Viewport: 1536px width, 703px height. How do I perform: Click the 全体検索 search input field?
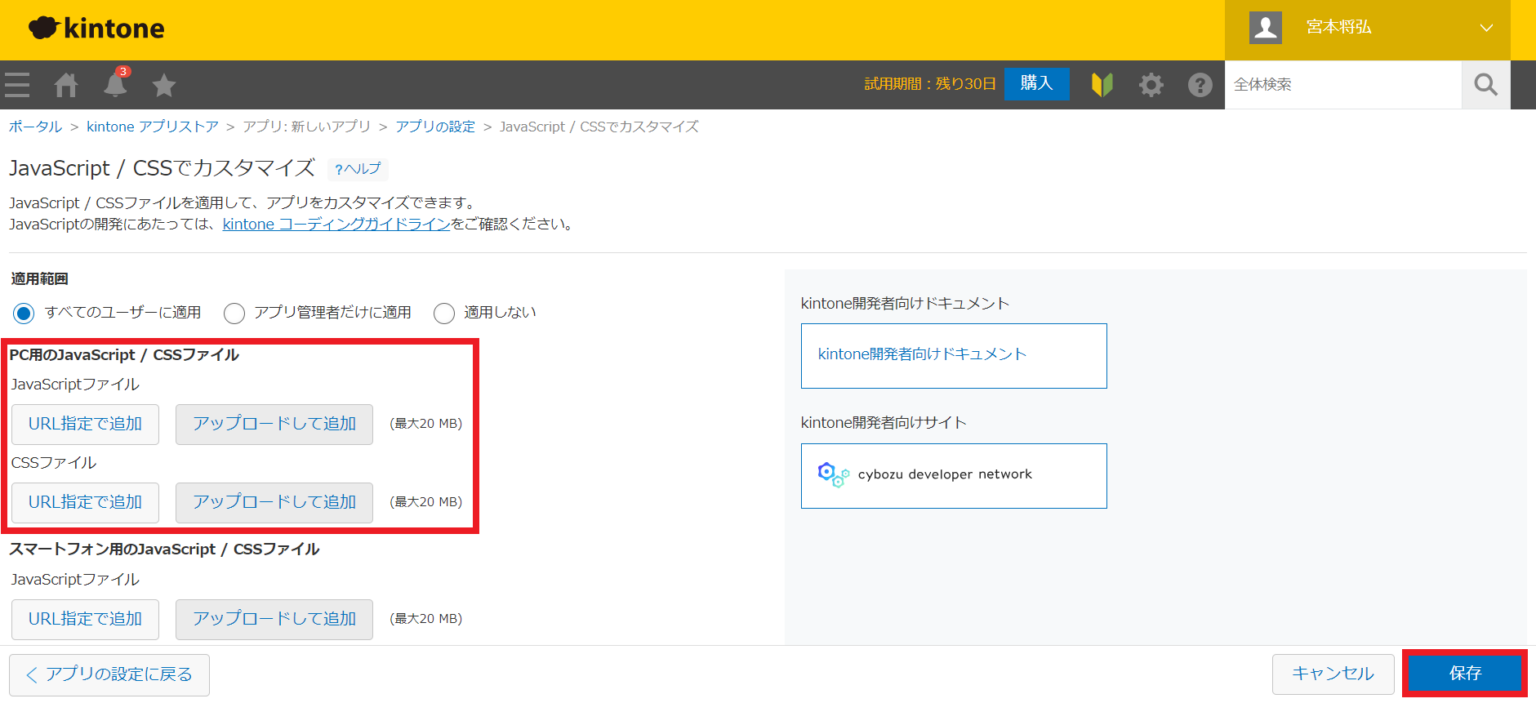coord(1340,84)
